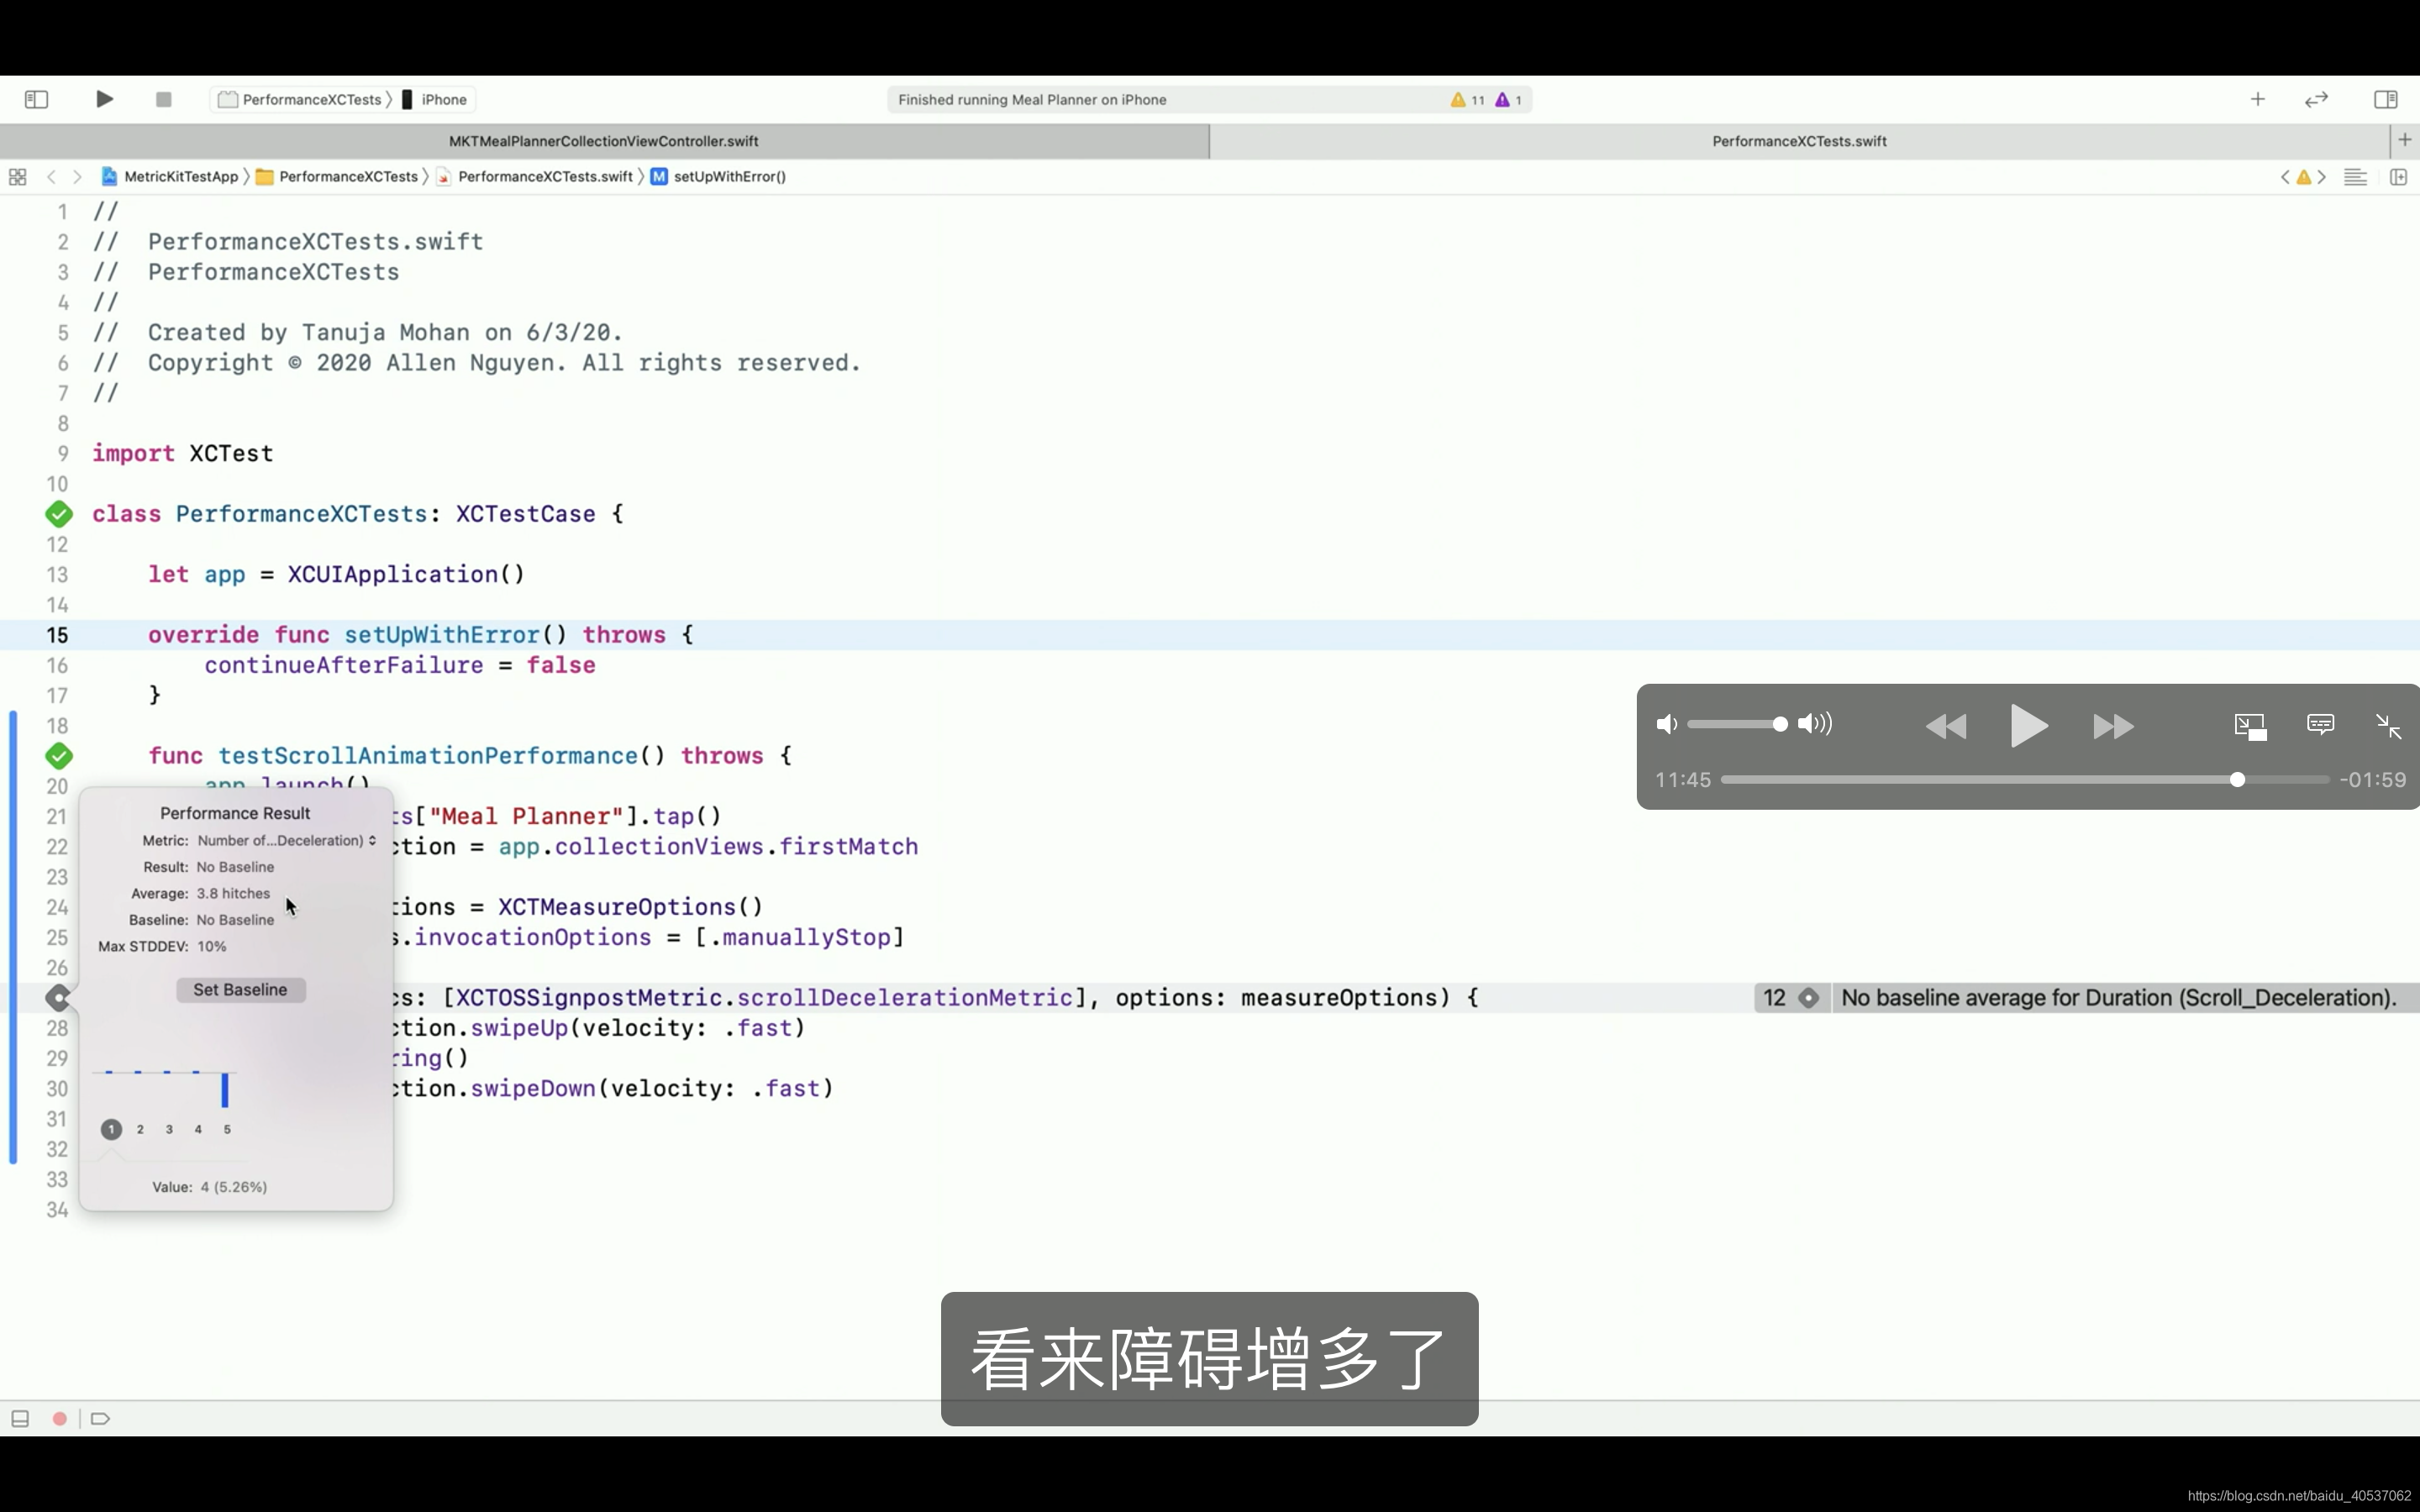Adjust the video volume slider

point(1737,724)
